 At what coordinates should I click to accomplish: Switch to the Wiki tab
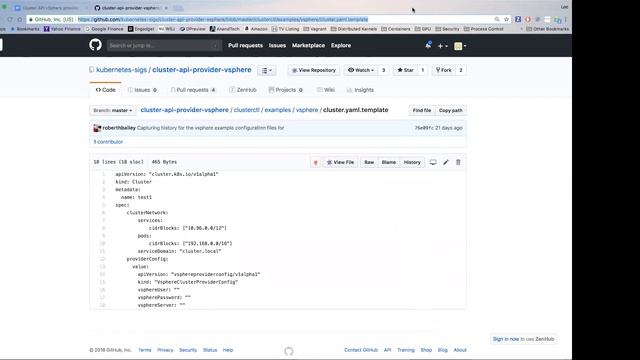pyautogui.click(x=326, y=90)
